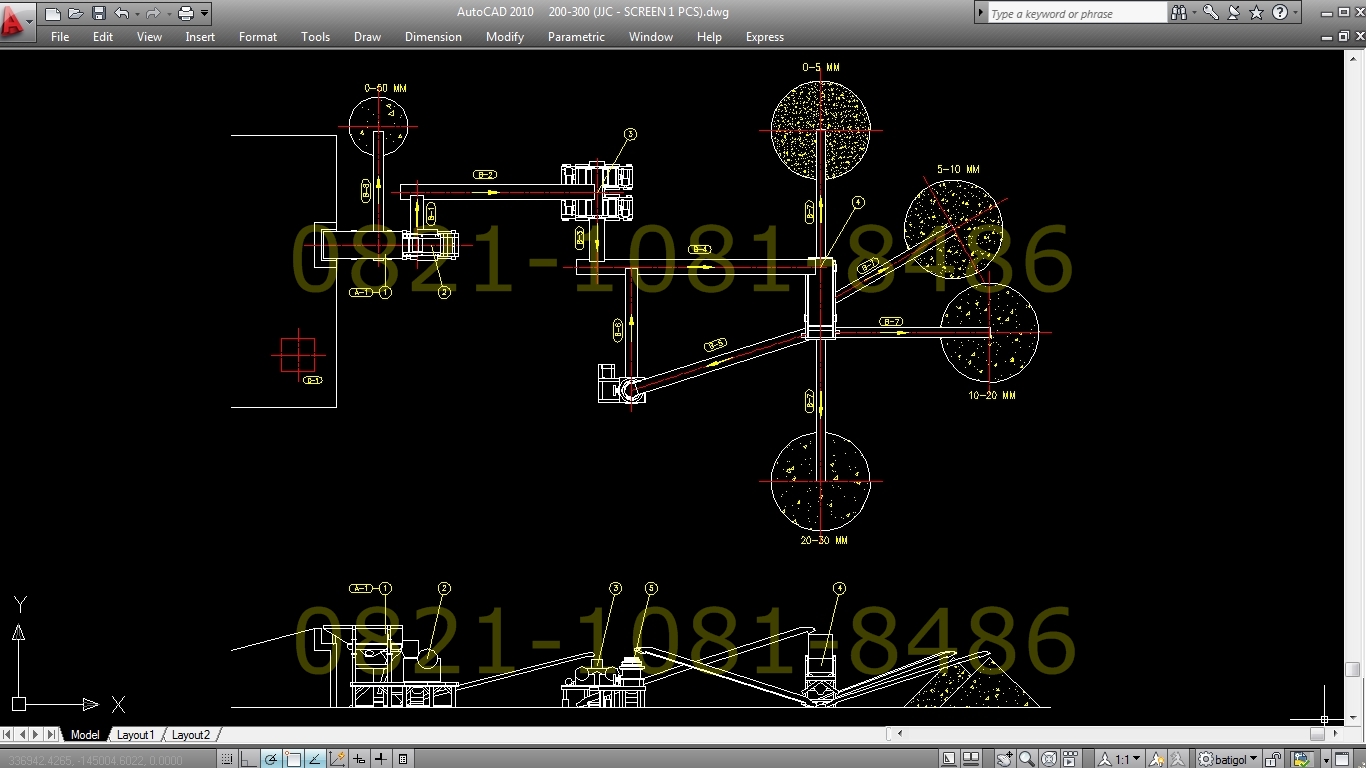This screenshot has width=1366, height=768.
Task: Open the Parametric menu
Action: click(576, 37)
